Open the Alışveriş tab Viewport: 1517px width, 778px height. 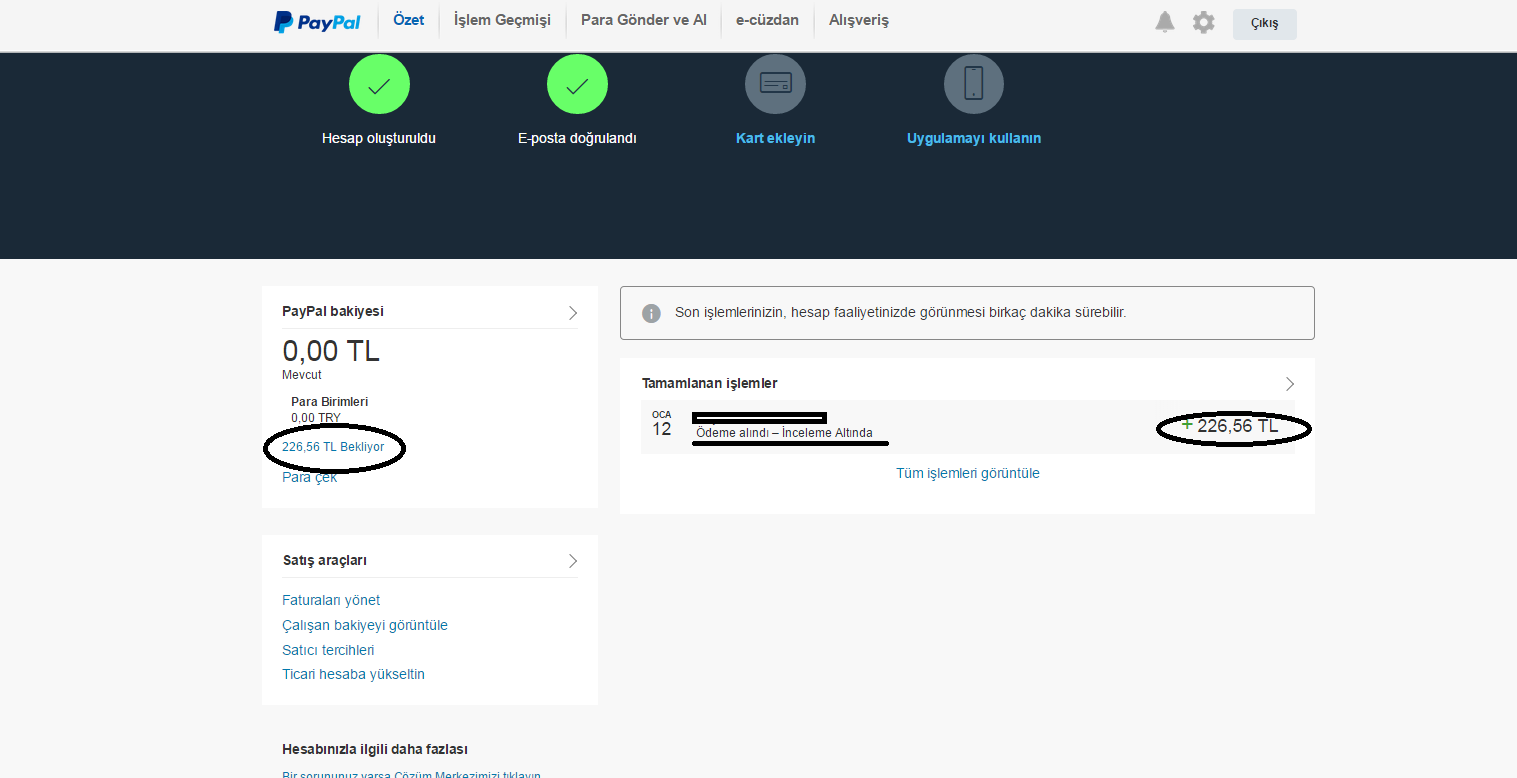[x=859, y=20]
